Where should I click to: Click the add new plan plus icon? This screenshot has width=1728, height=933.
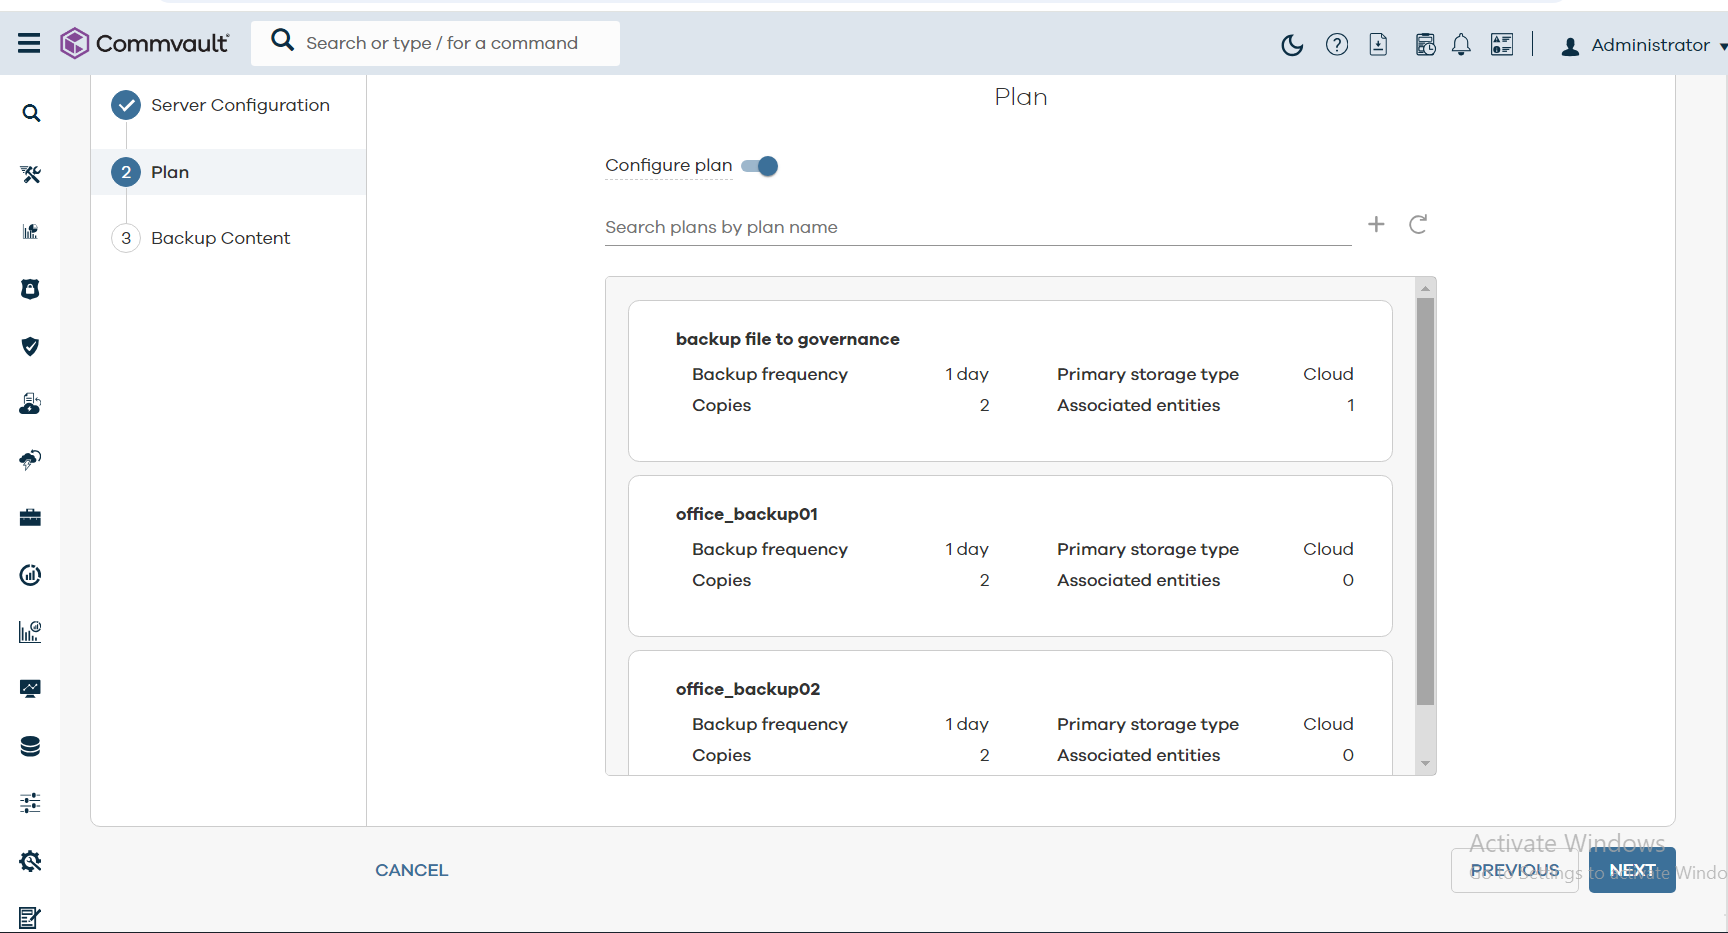[x=1376, y=224]
